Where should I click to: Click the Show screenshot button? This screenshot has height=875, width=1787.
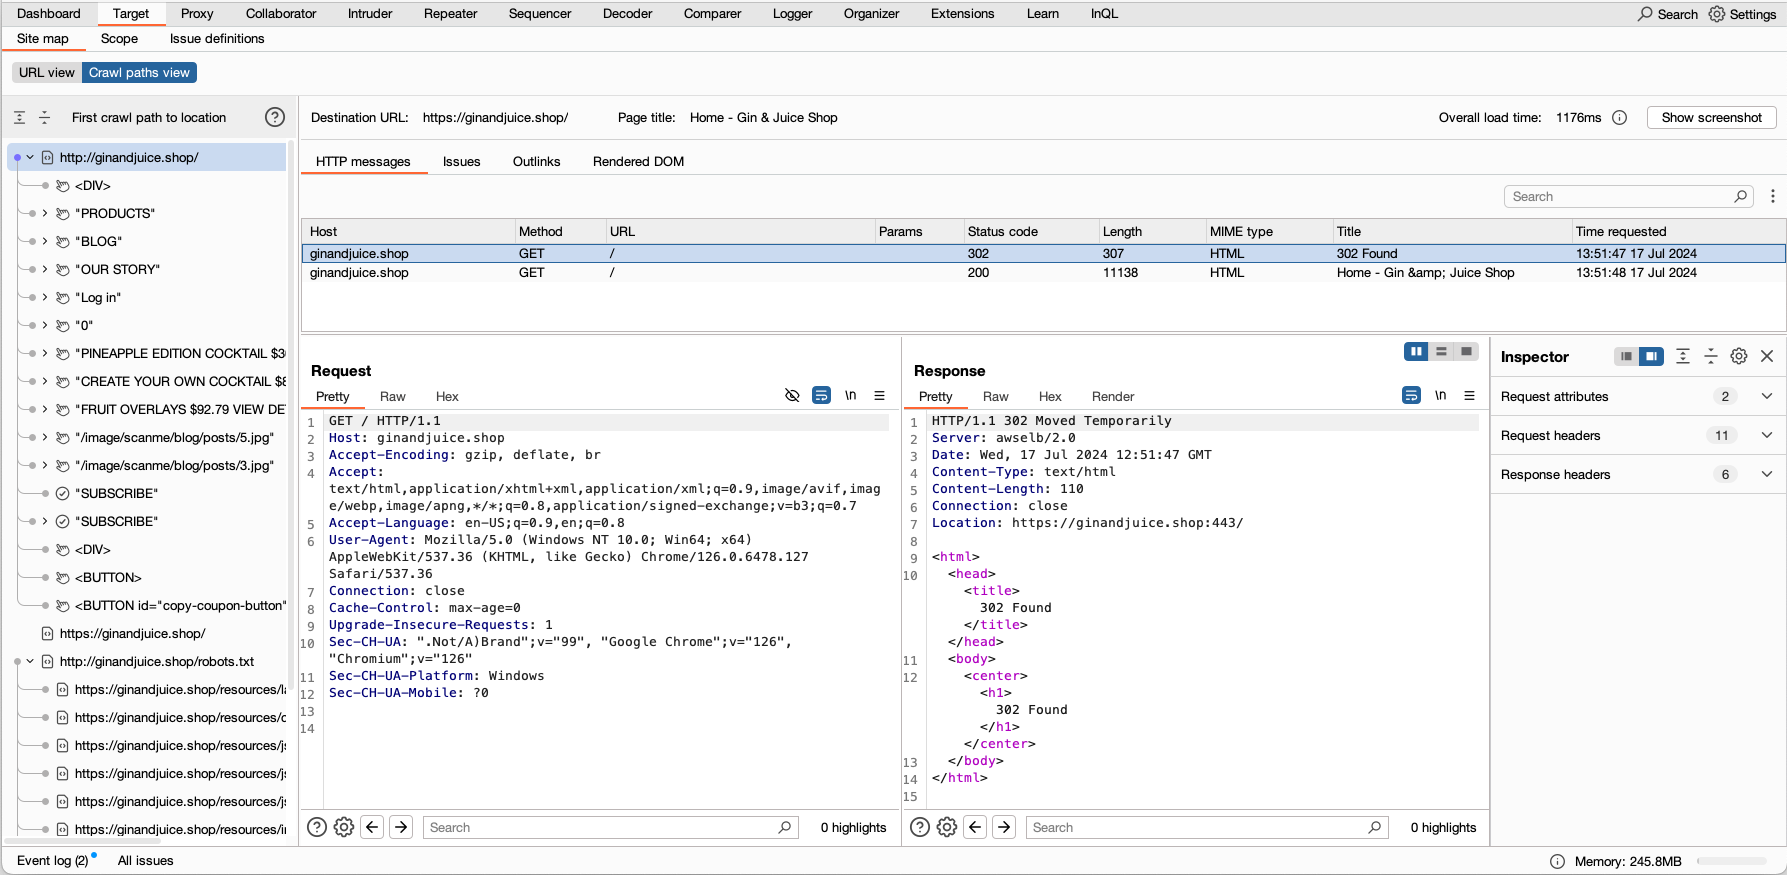[1711, 117]
